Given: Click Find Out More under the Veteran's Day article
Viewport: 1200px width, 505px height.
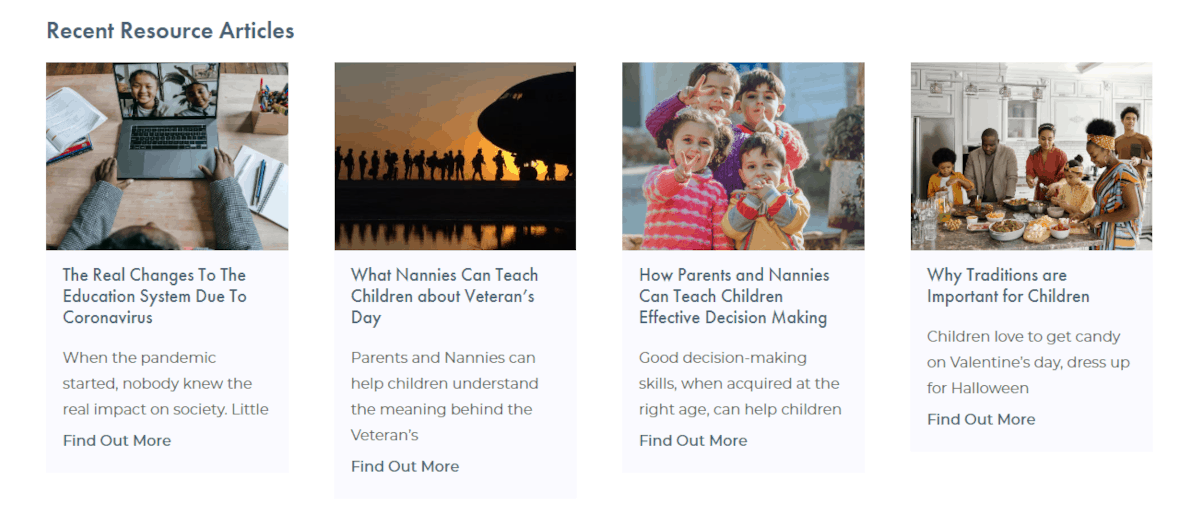Looking at the screenshot, I should pos(405,466).
